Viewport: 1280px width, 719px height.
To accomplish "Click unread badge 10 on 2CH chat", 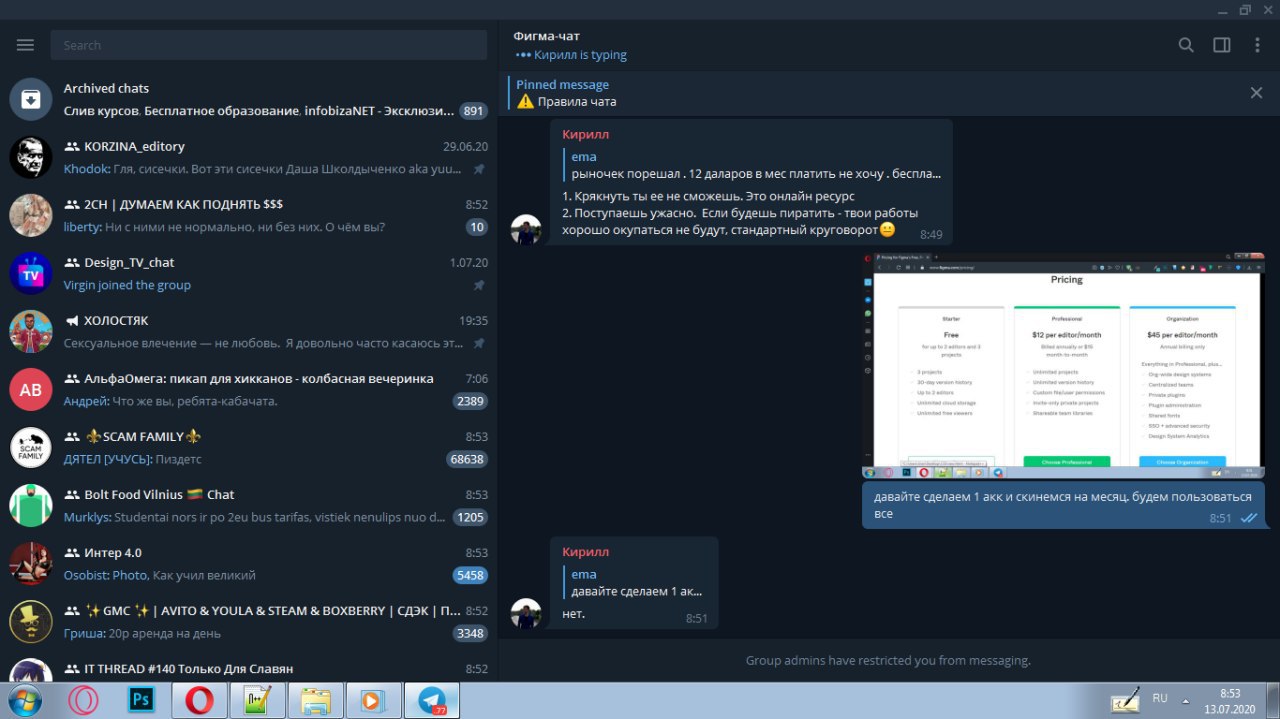I will 476,227.
